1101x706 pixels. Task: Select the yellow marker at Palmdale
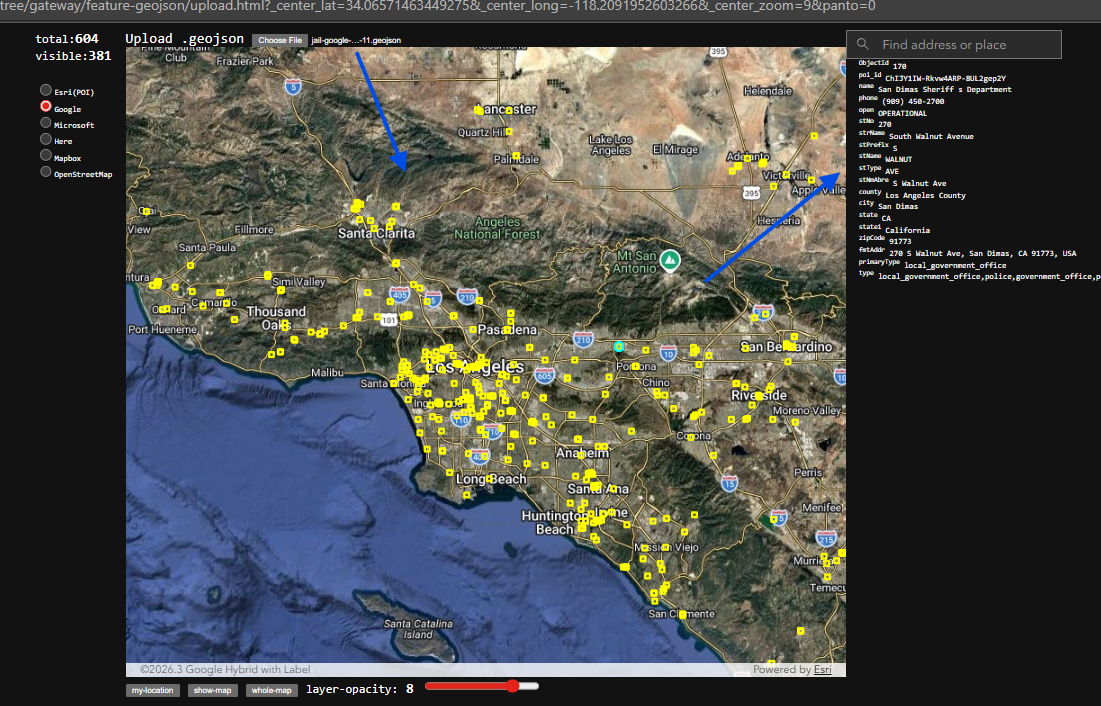click(516, 158)
